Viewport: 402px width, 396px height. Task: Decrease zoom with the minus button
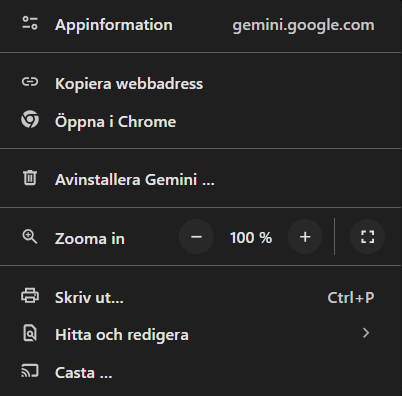click(x=196, y=237)
